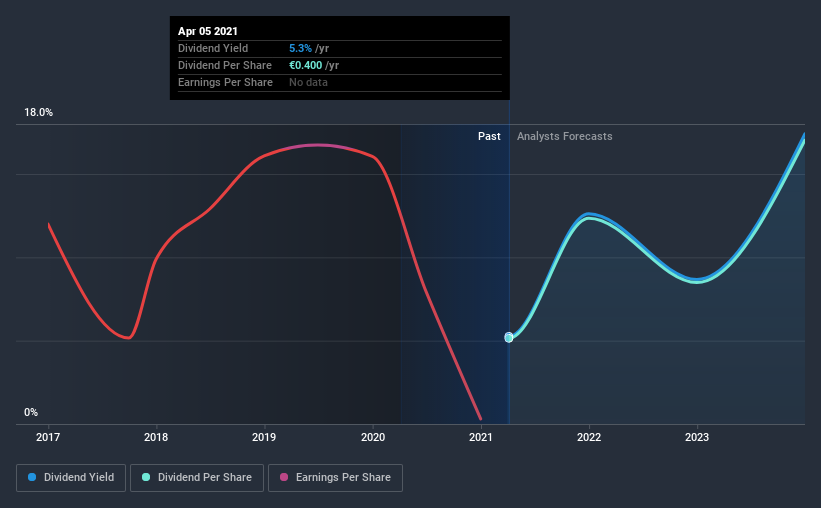Toggle the Dividend Yield legend button

71,478
